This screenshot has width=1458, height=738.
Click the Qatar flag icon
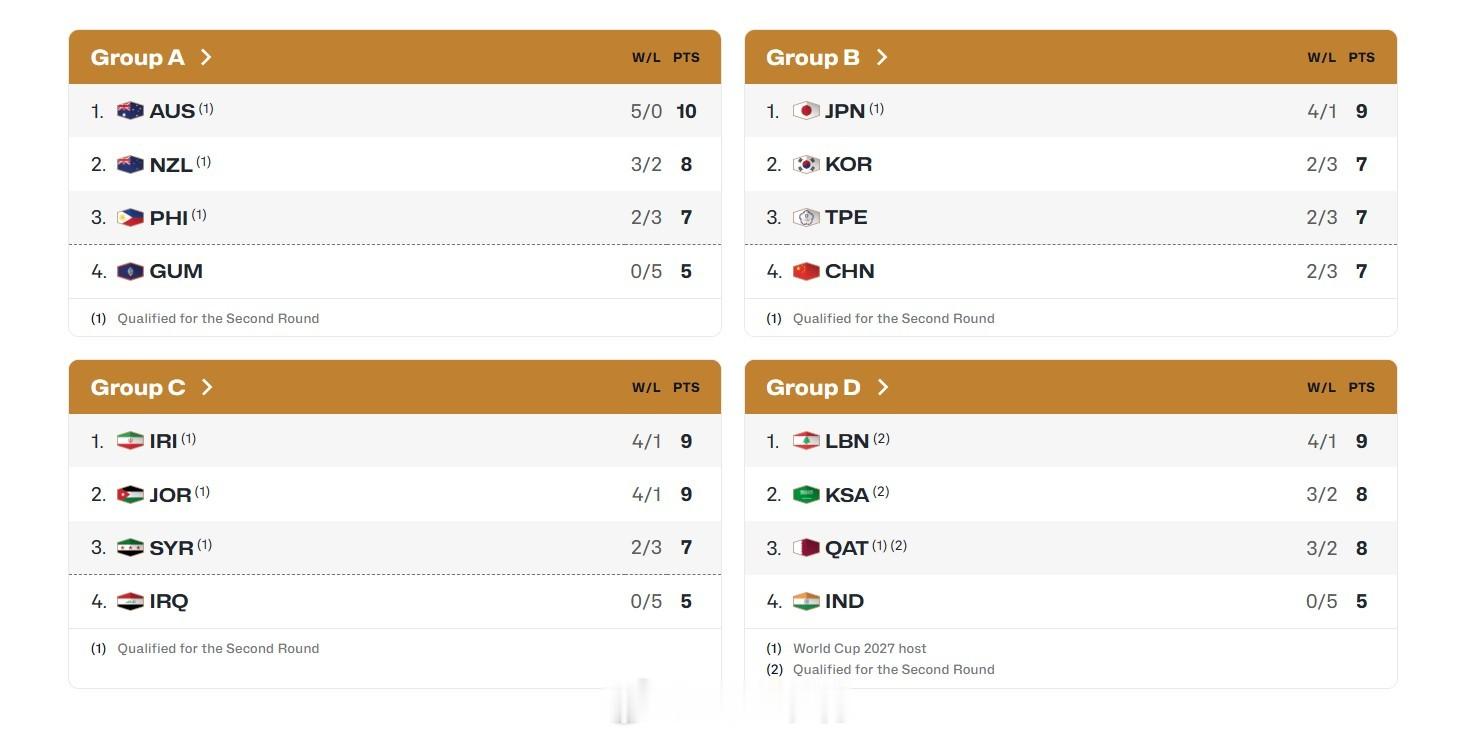click(806, 548)
